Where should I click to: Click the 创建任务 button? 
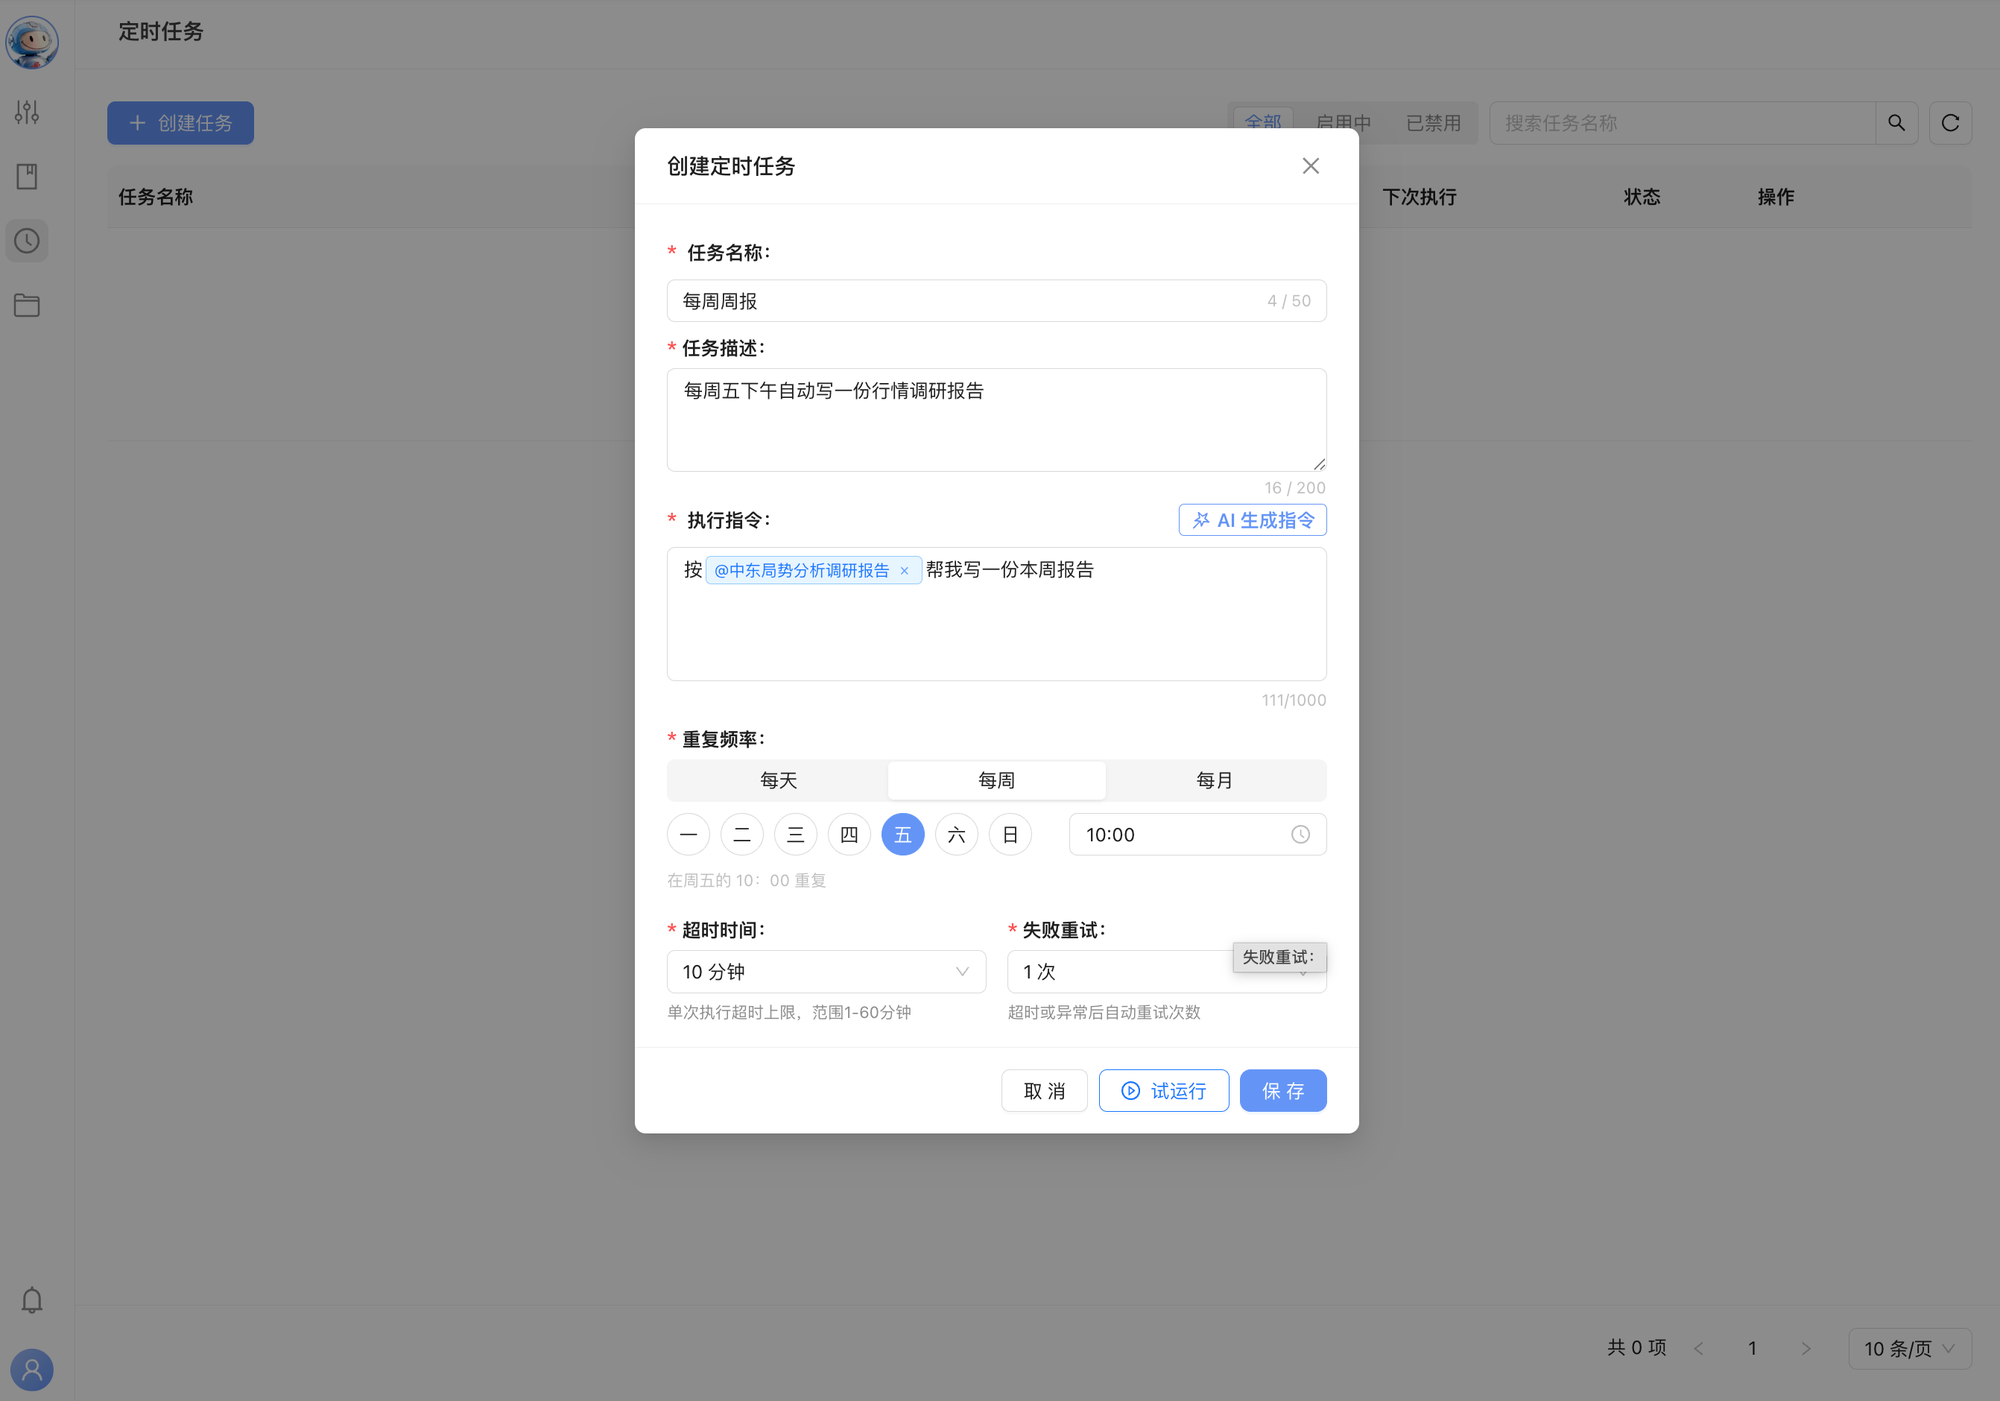point(180,123)
